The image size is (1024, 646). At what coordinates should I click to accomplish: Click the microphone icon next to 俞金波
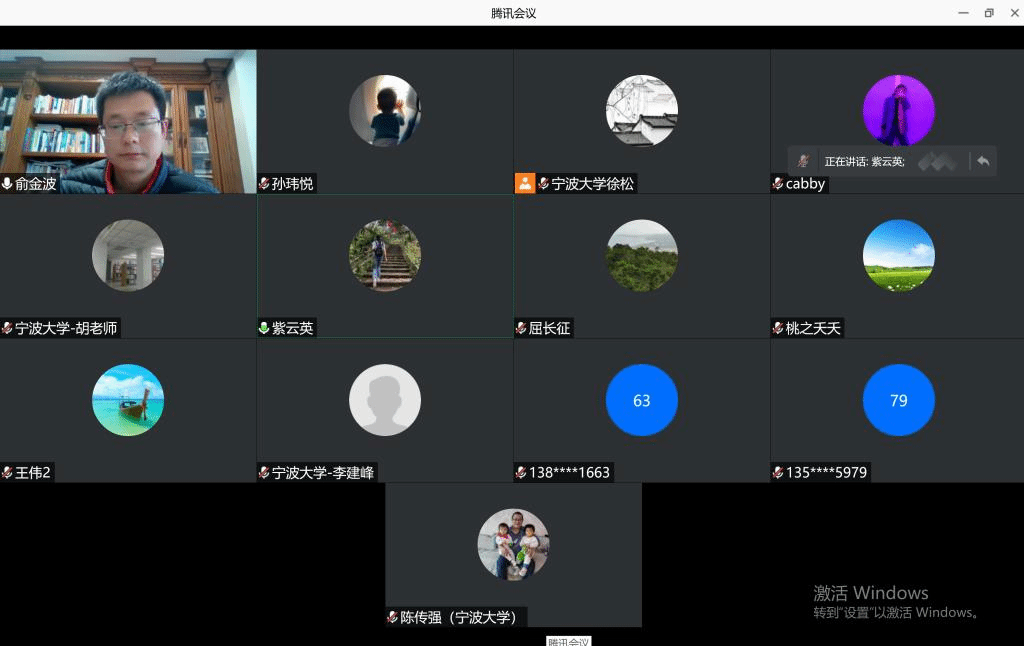pyautogui.click(x=7, y=184)
